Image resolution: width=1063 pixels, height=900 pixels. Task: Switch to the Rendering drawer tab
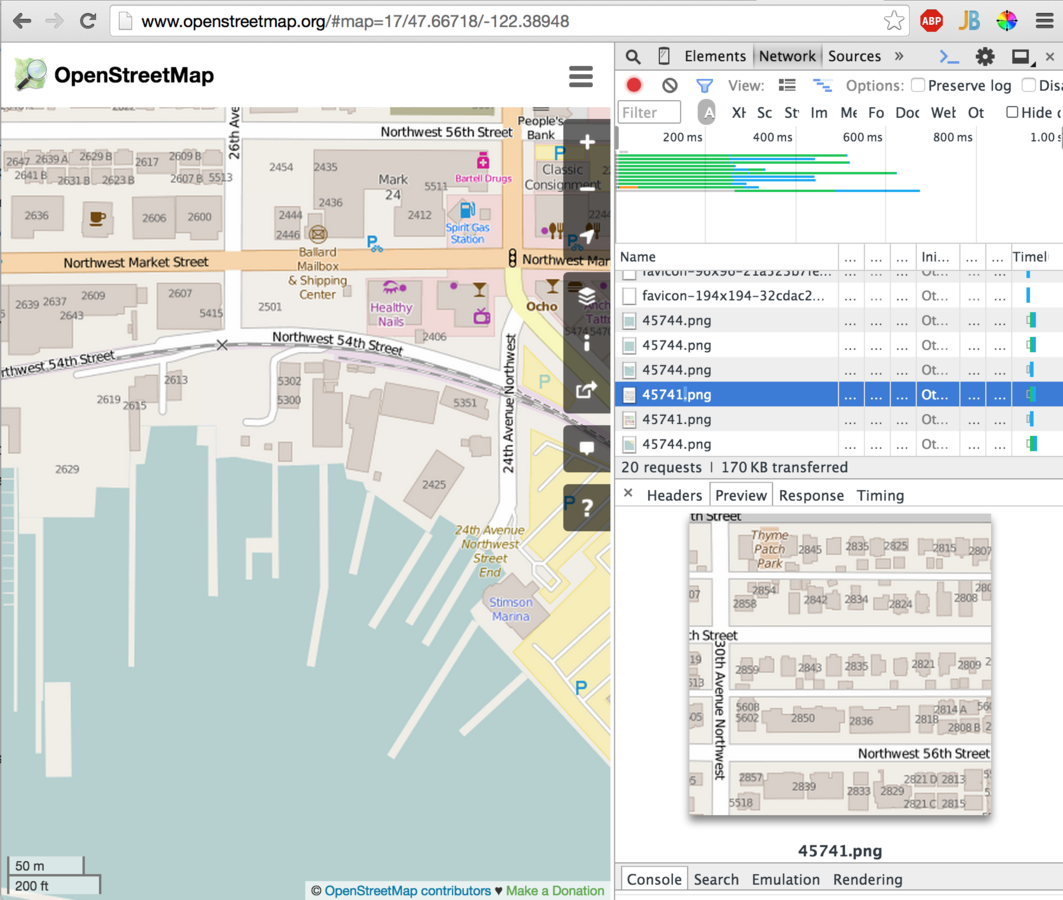868,879
